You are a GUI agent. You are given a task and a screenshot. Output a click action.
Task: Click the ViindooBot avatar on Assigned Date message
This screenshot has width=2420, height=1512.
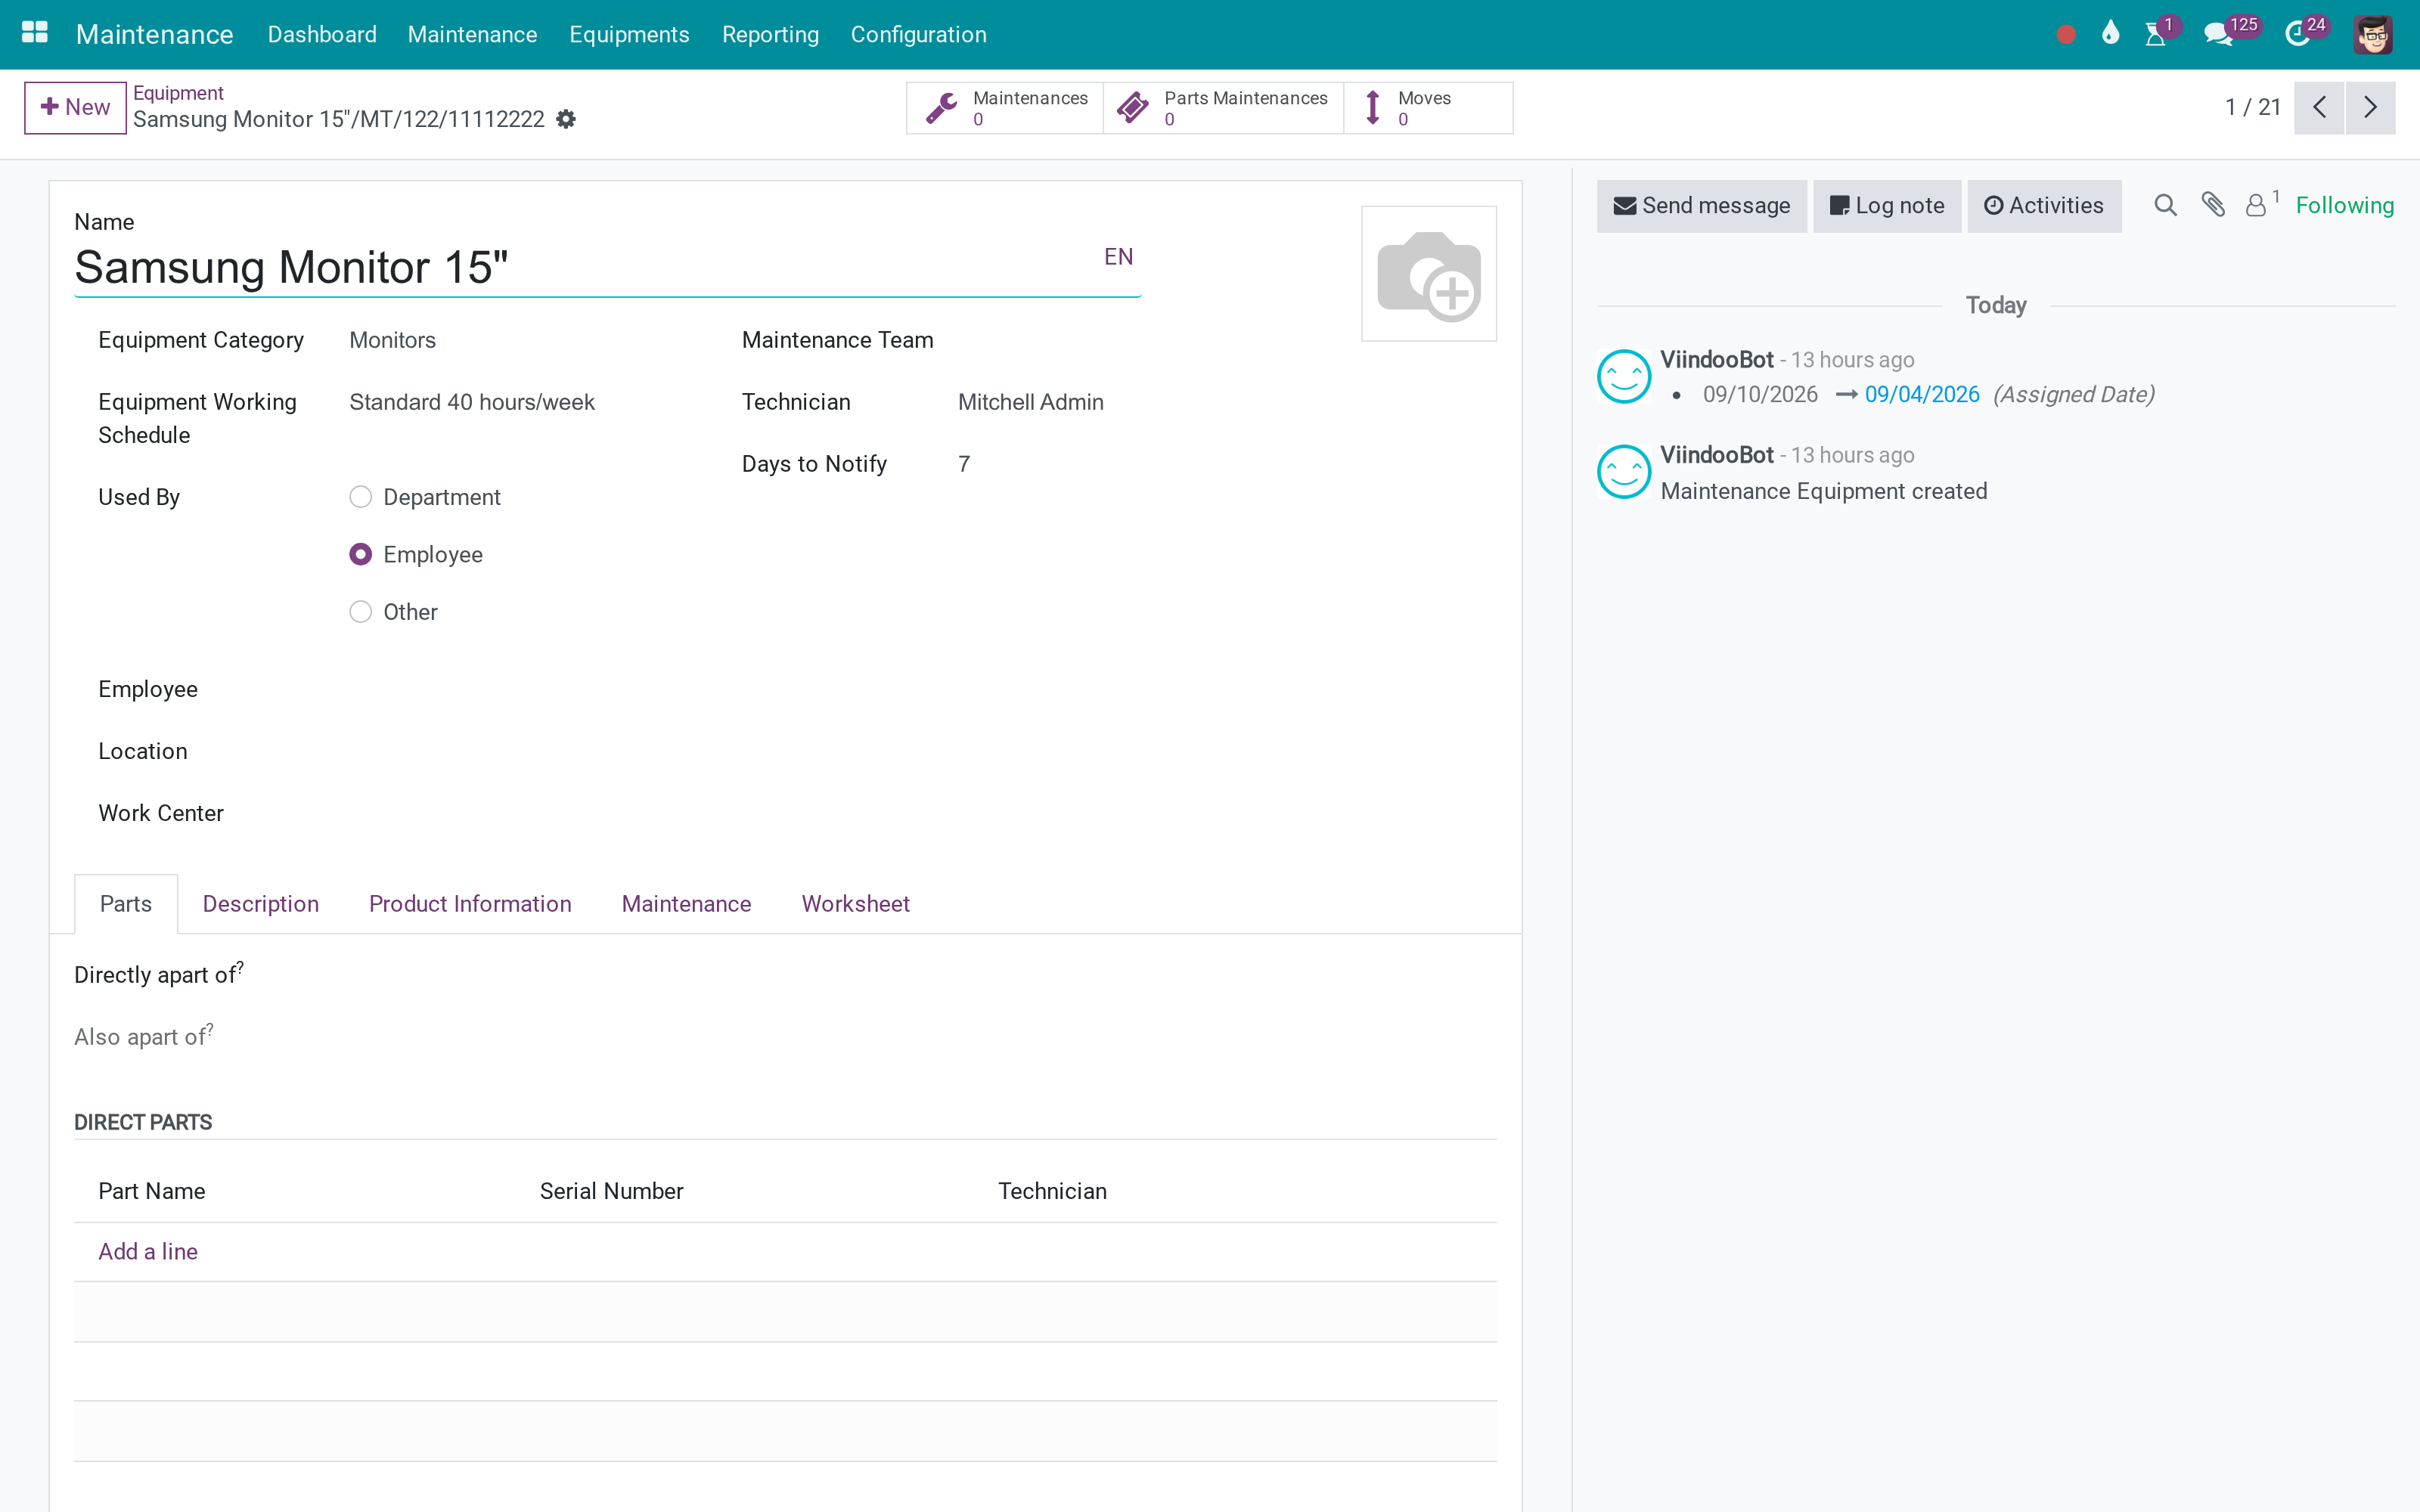point(1624,376)
